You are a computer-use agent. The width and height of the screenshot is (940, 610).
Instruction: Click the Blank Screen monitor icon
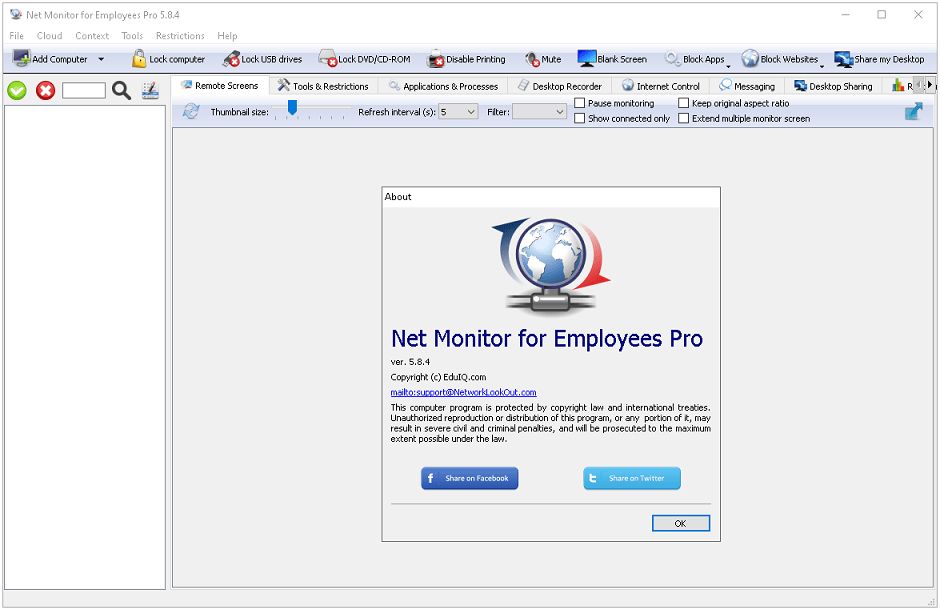[586, 58]
